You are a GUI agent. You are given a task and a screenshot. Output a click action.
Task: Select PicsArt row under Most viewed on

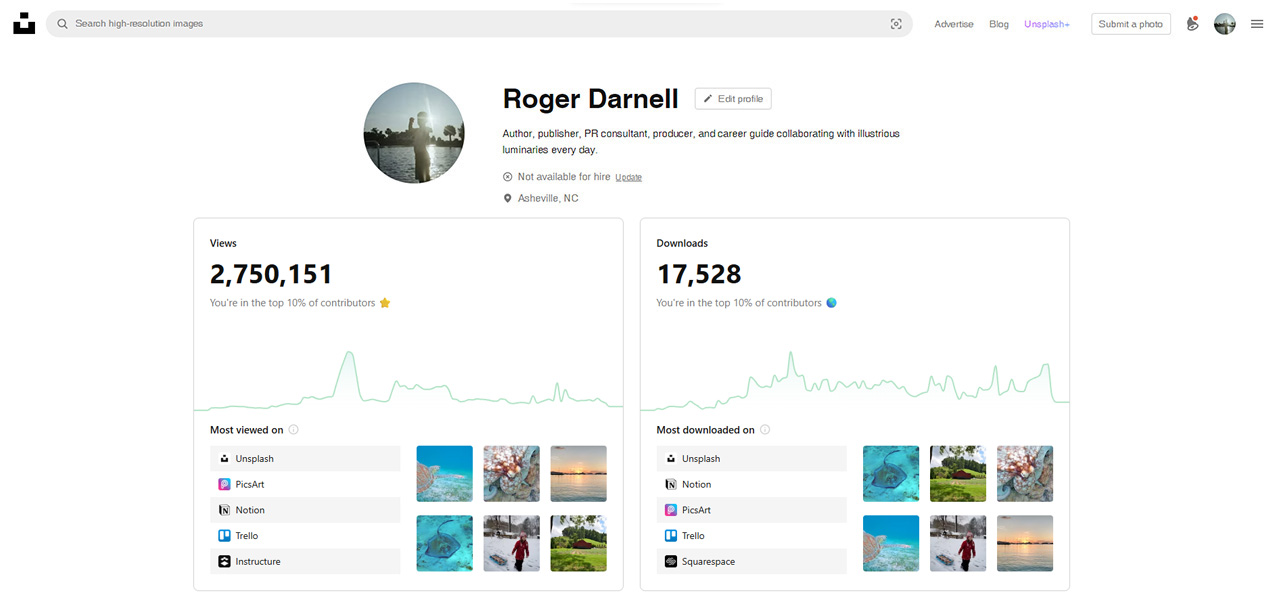click(305, 484)
